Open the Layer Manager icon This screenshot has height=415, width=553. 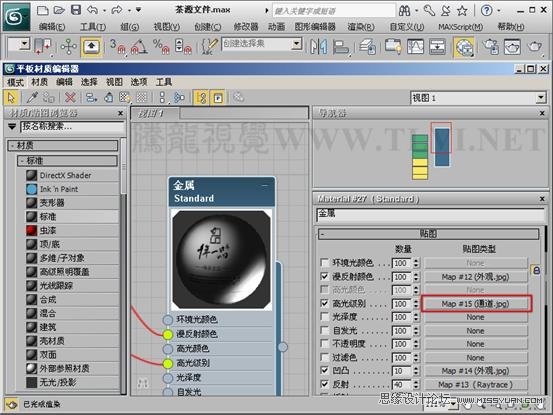[x=367, y=47]
